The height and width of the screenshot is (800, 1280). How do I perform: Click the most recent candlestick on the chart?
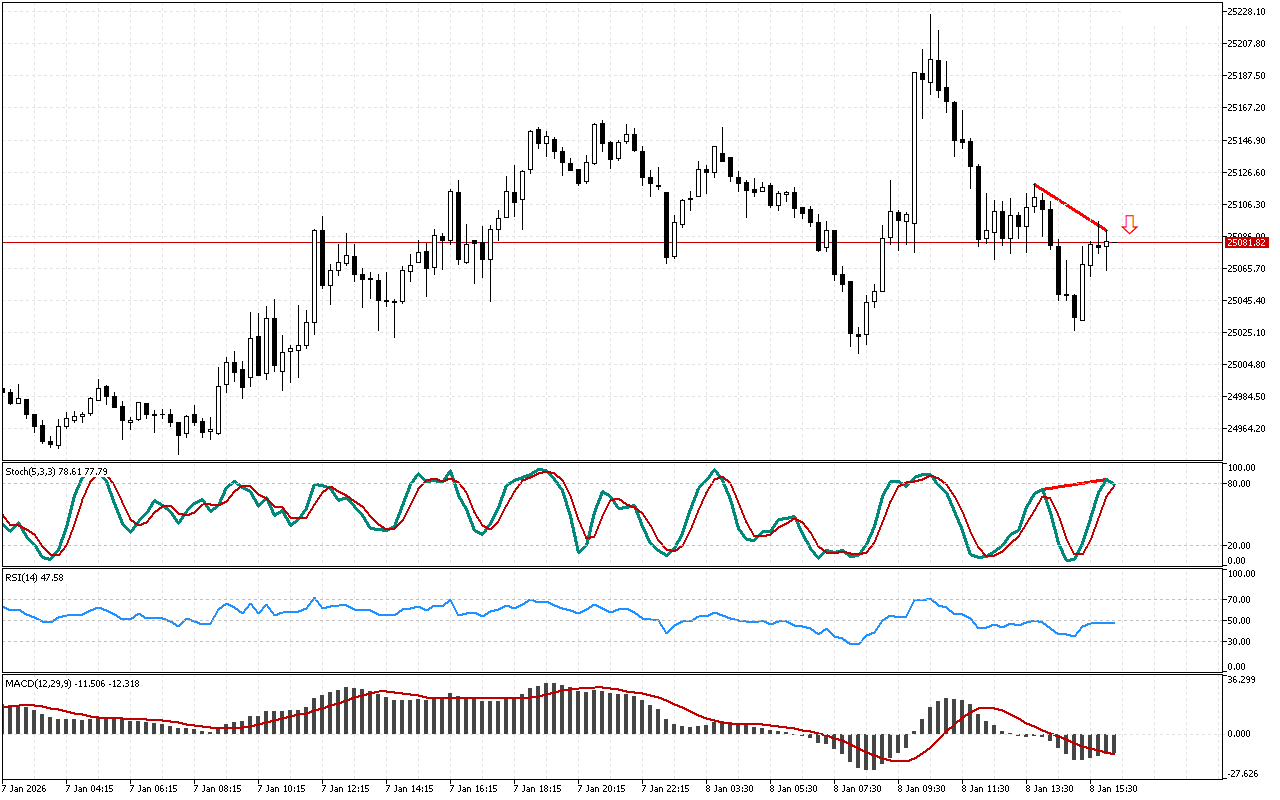click(x=1106, y=244)
